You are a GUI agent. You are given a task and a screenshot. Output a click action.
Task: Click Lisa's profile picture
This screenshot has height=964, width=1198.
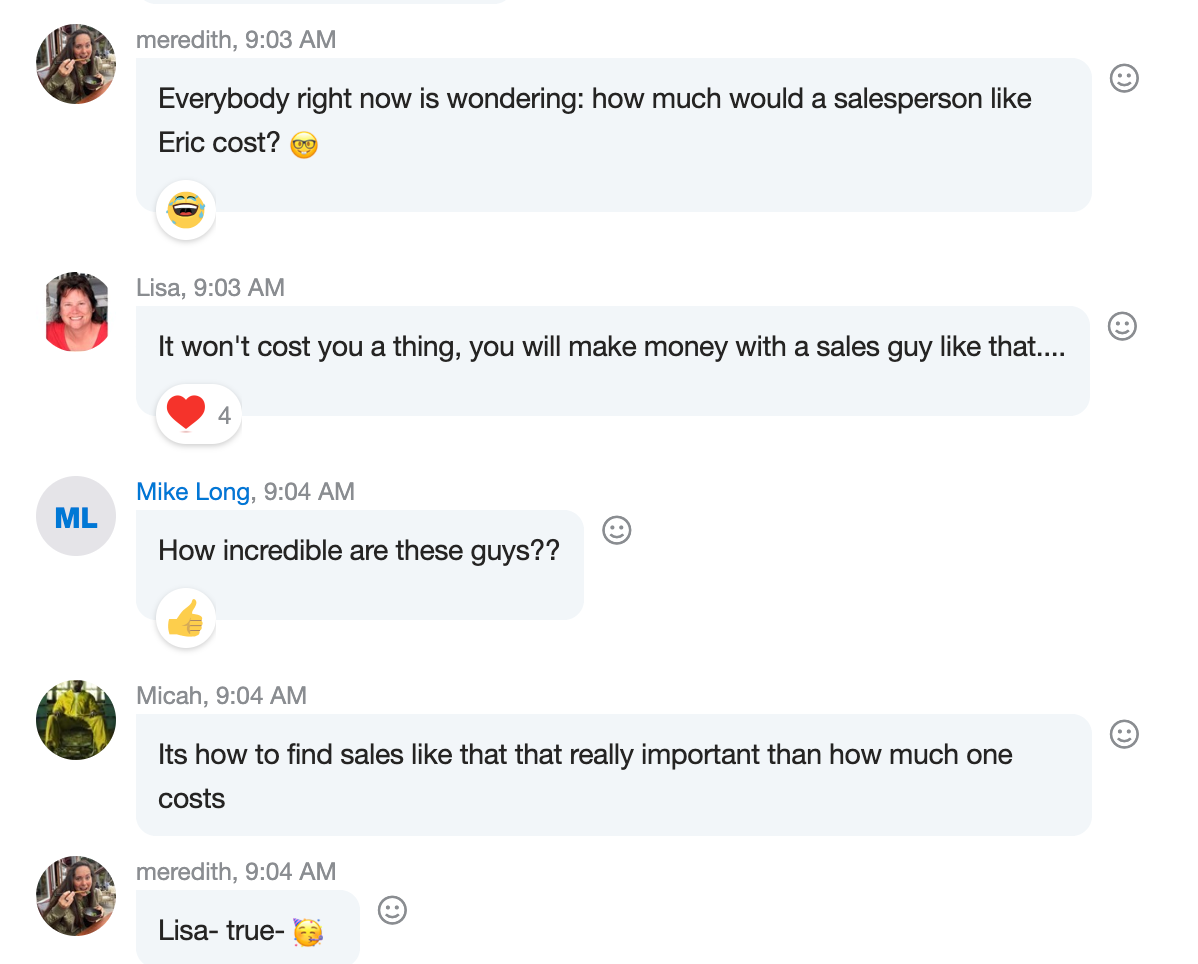(76, 312)
